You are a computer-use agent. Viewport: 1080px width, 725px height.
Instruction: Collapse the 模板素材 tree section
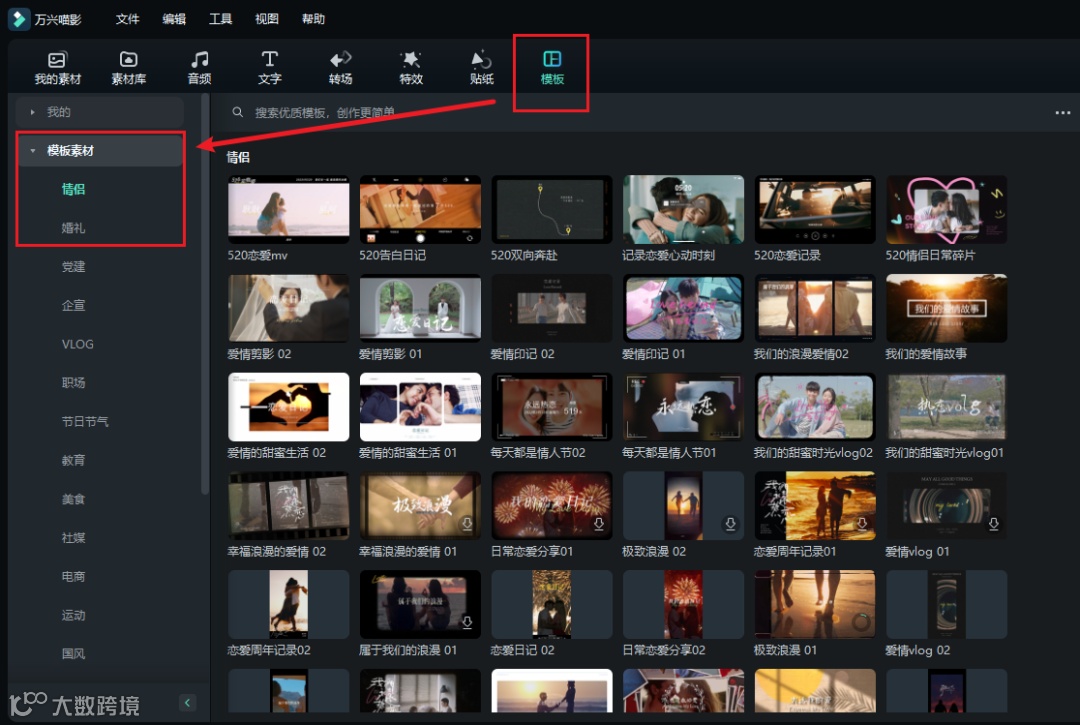pos(32,150)
